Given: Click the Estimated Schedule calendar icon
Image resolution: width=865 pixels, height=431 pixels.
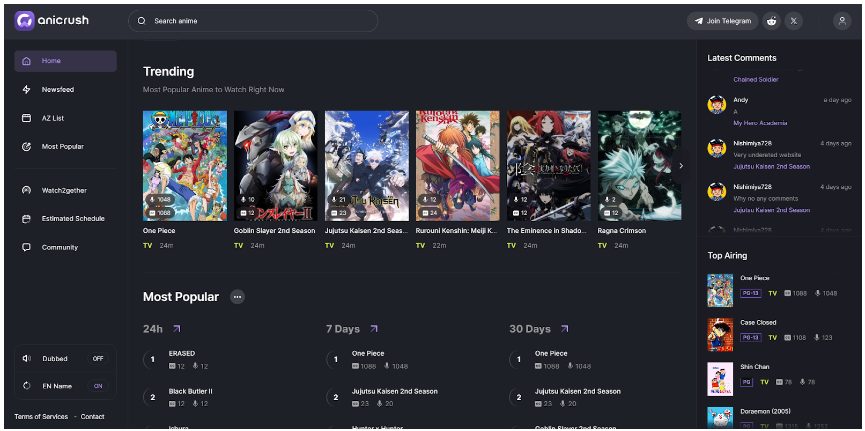Looking at the screenshot, I should pos(26,219).
